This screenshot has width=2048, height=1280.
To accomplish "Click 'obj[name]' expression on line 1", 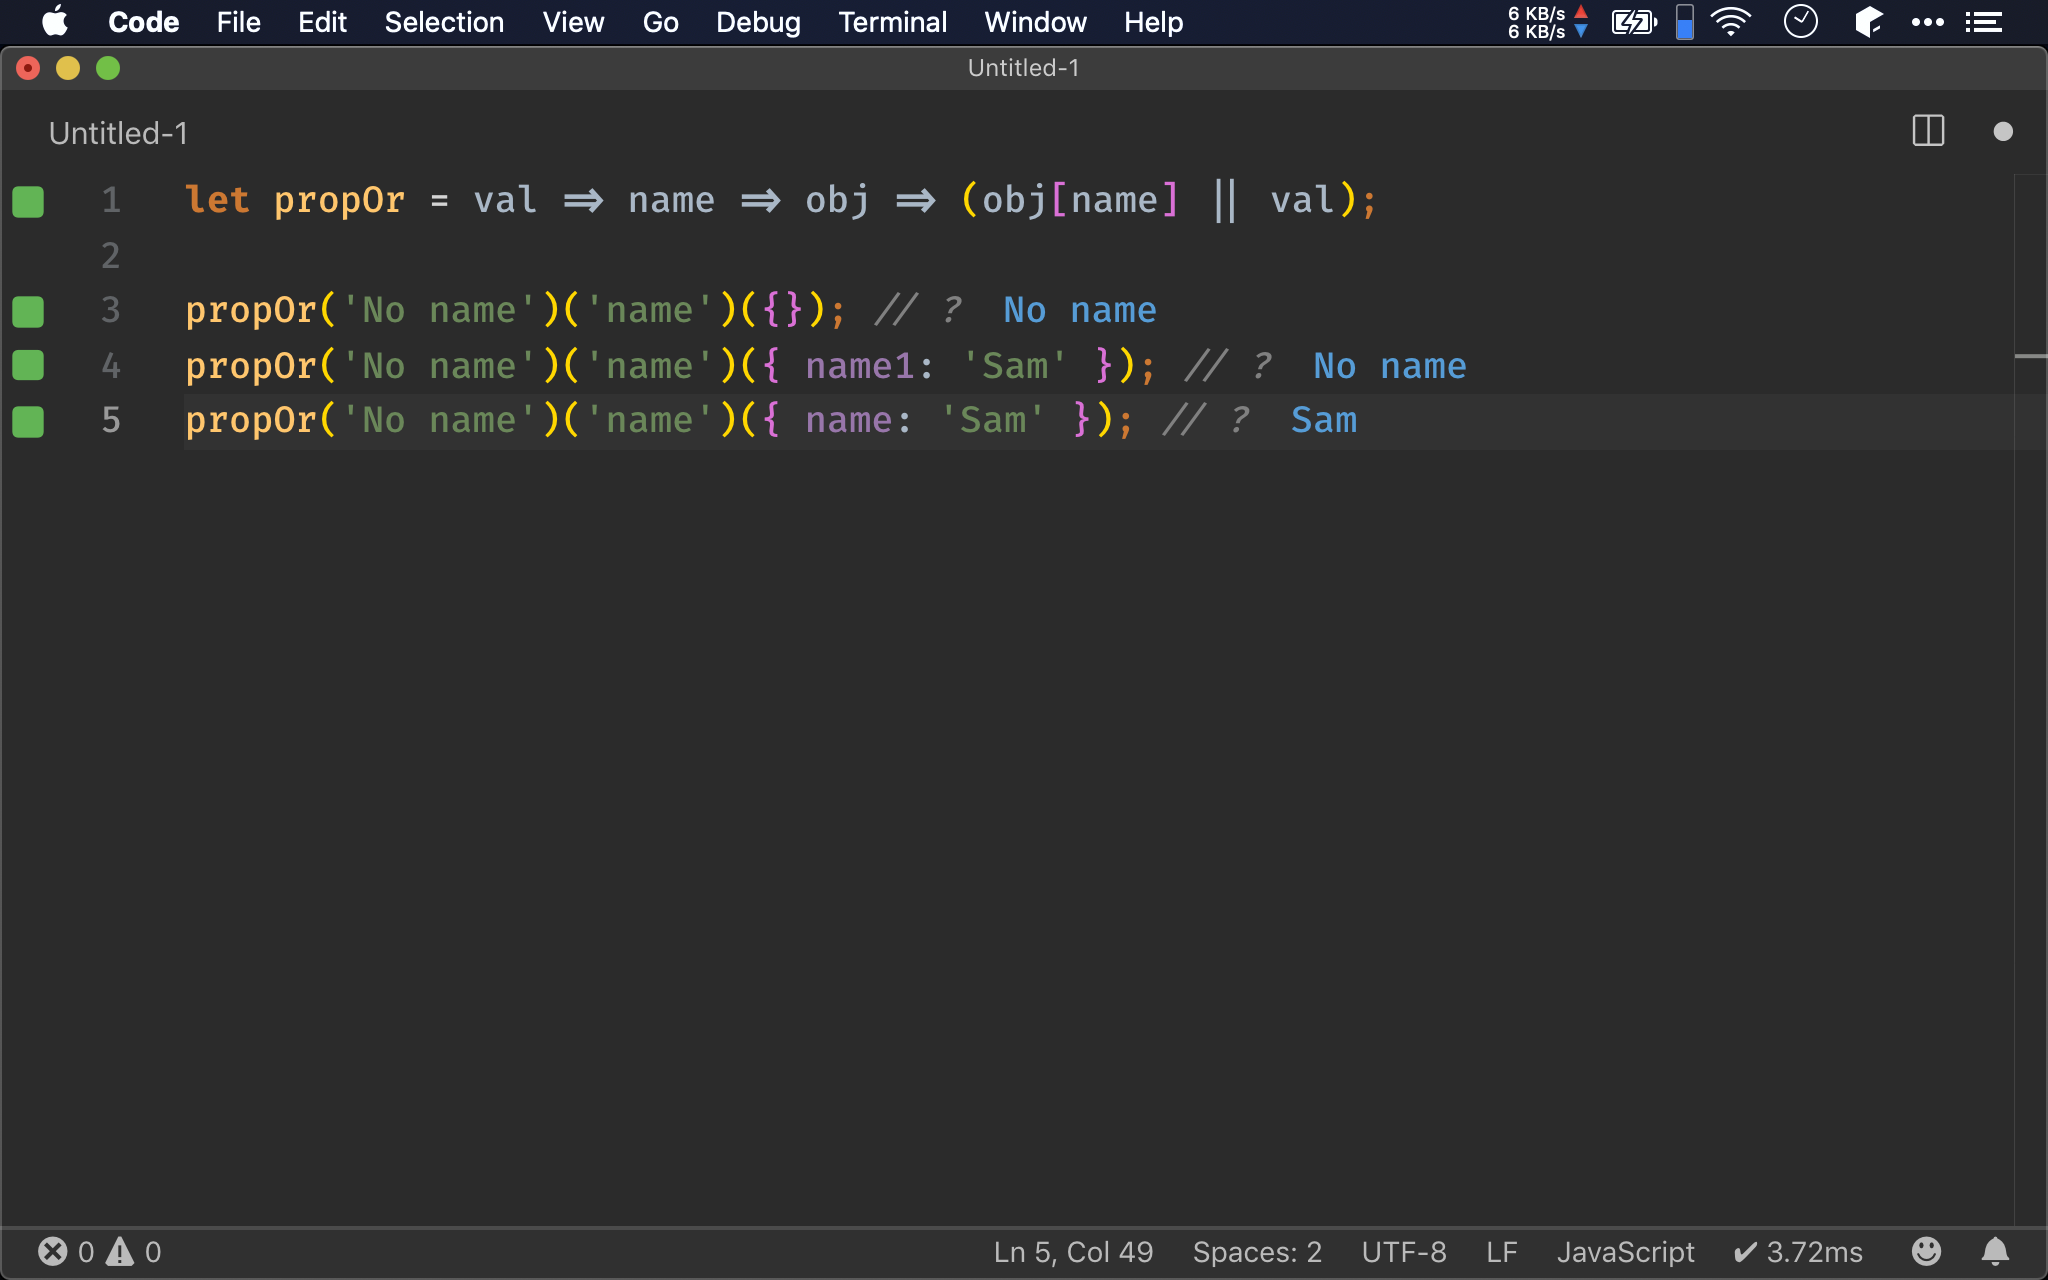I will [x=1080, y=201].
